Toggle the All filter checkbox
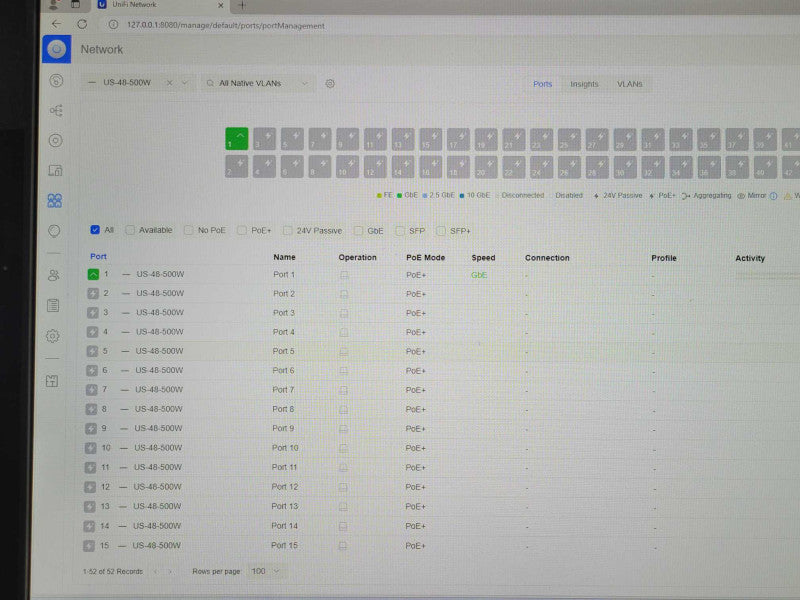 click(95, 230)
